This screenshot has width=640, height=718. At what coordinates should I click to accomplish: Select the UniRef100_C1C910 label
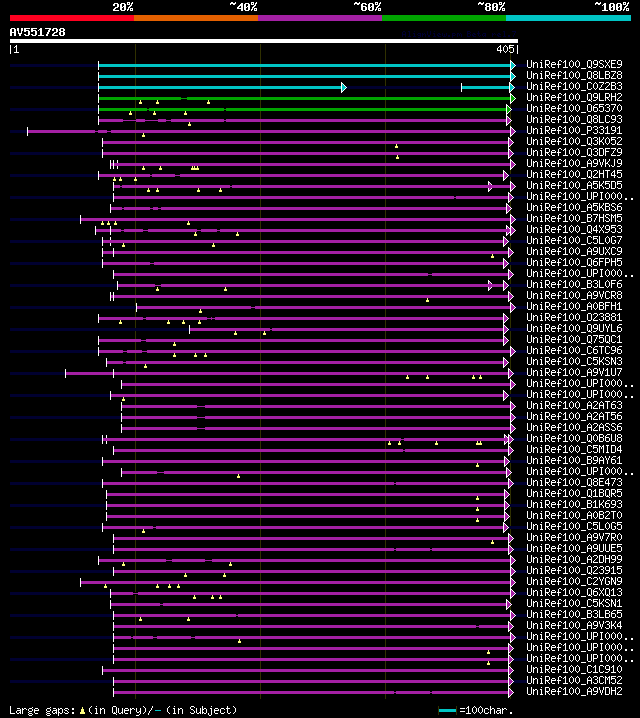click(x=574, y=669)
